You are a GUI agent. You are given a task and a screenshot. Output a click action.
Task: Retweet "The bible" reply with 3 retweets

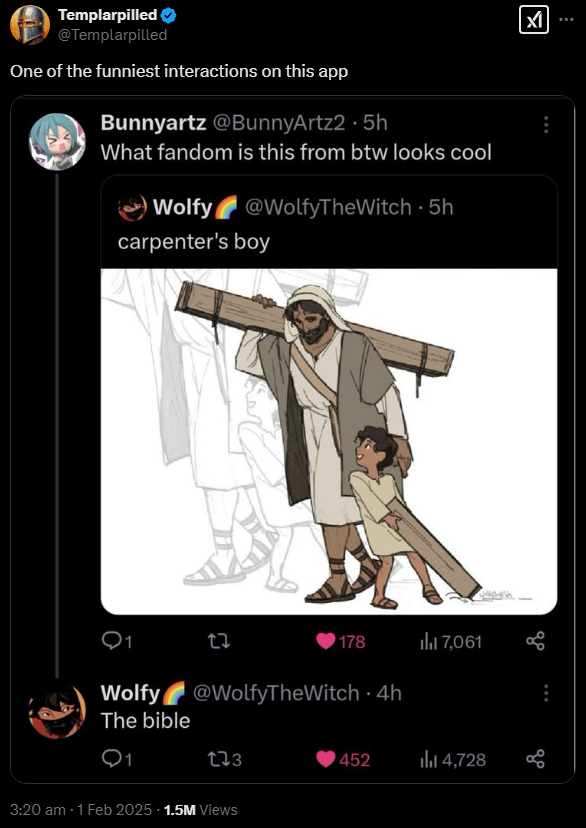(224, 759)
